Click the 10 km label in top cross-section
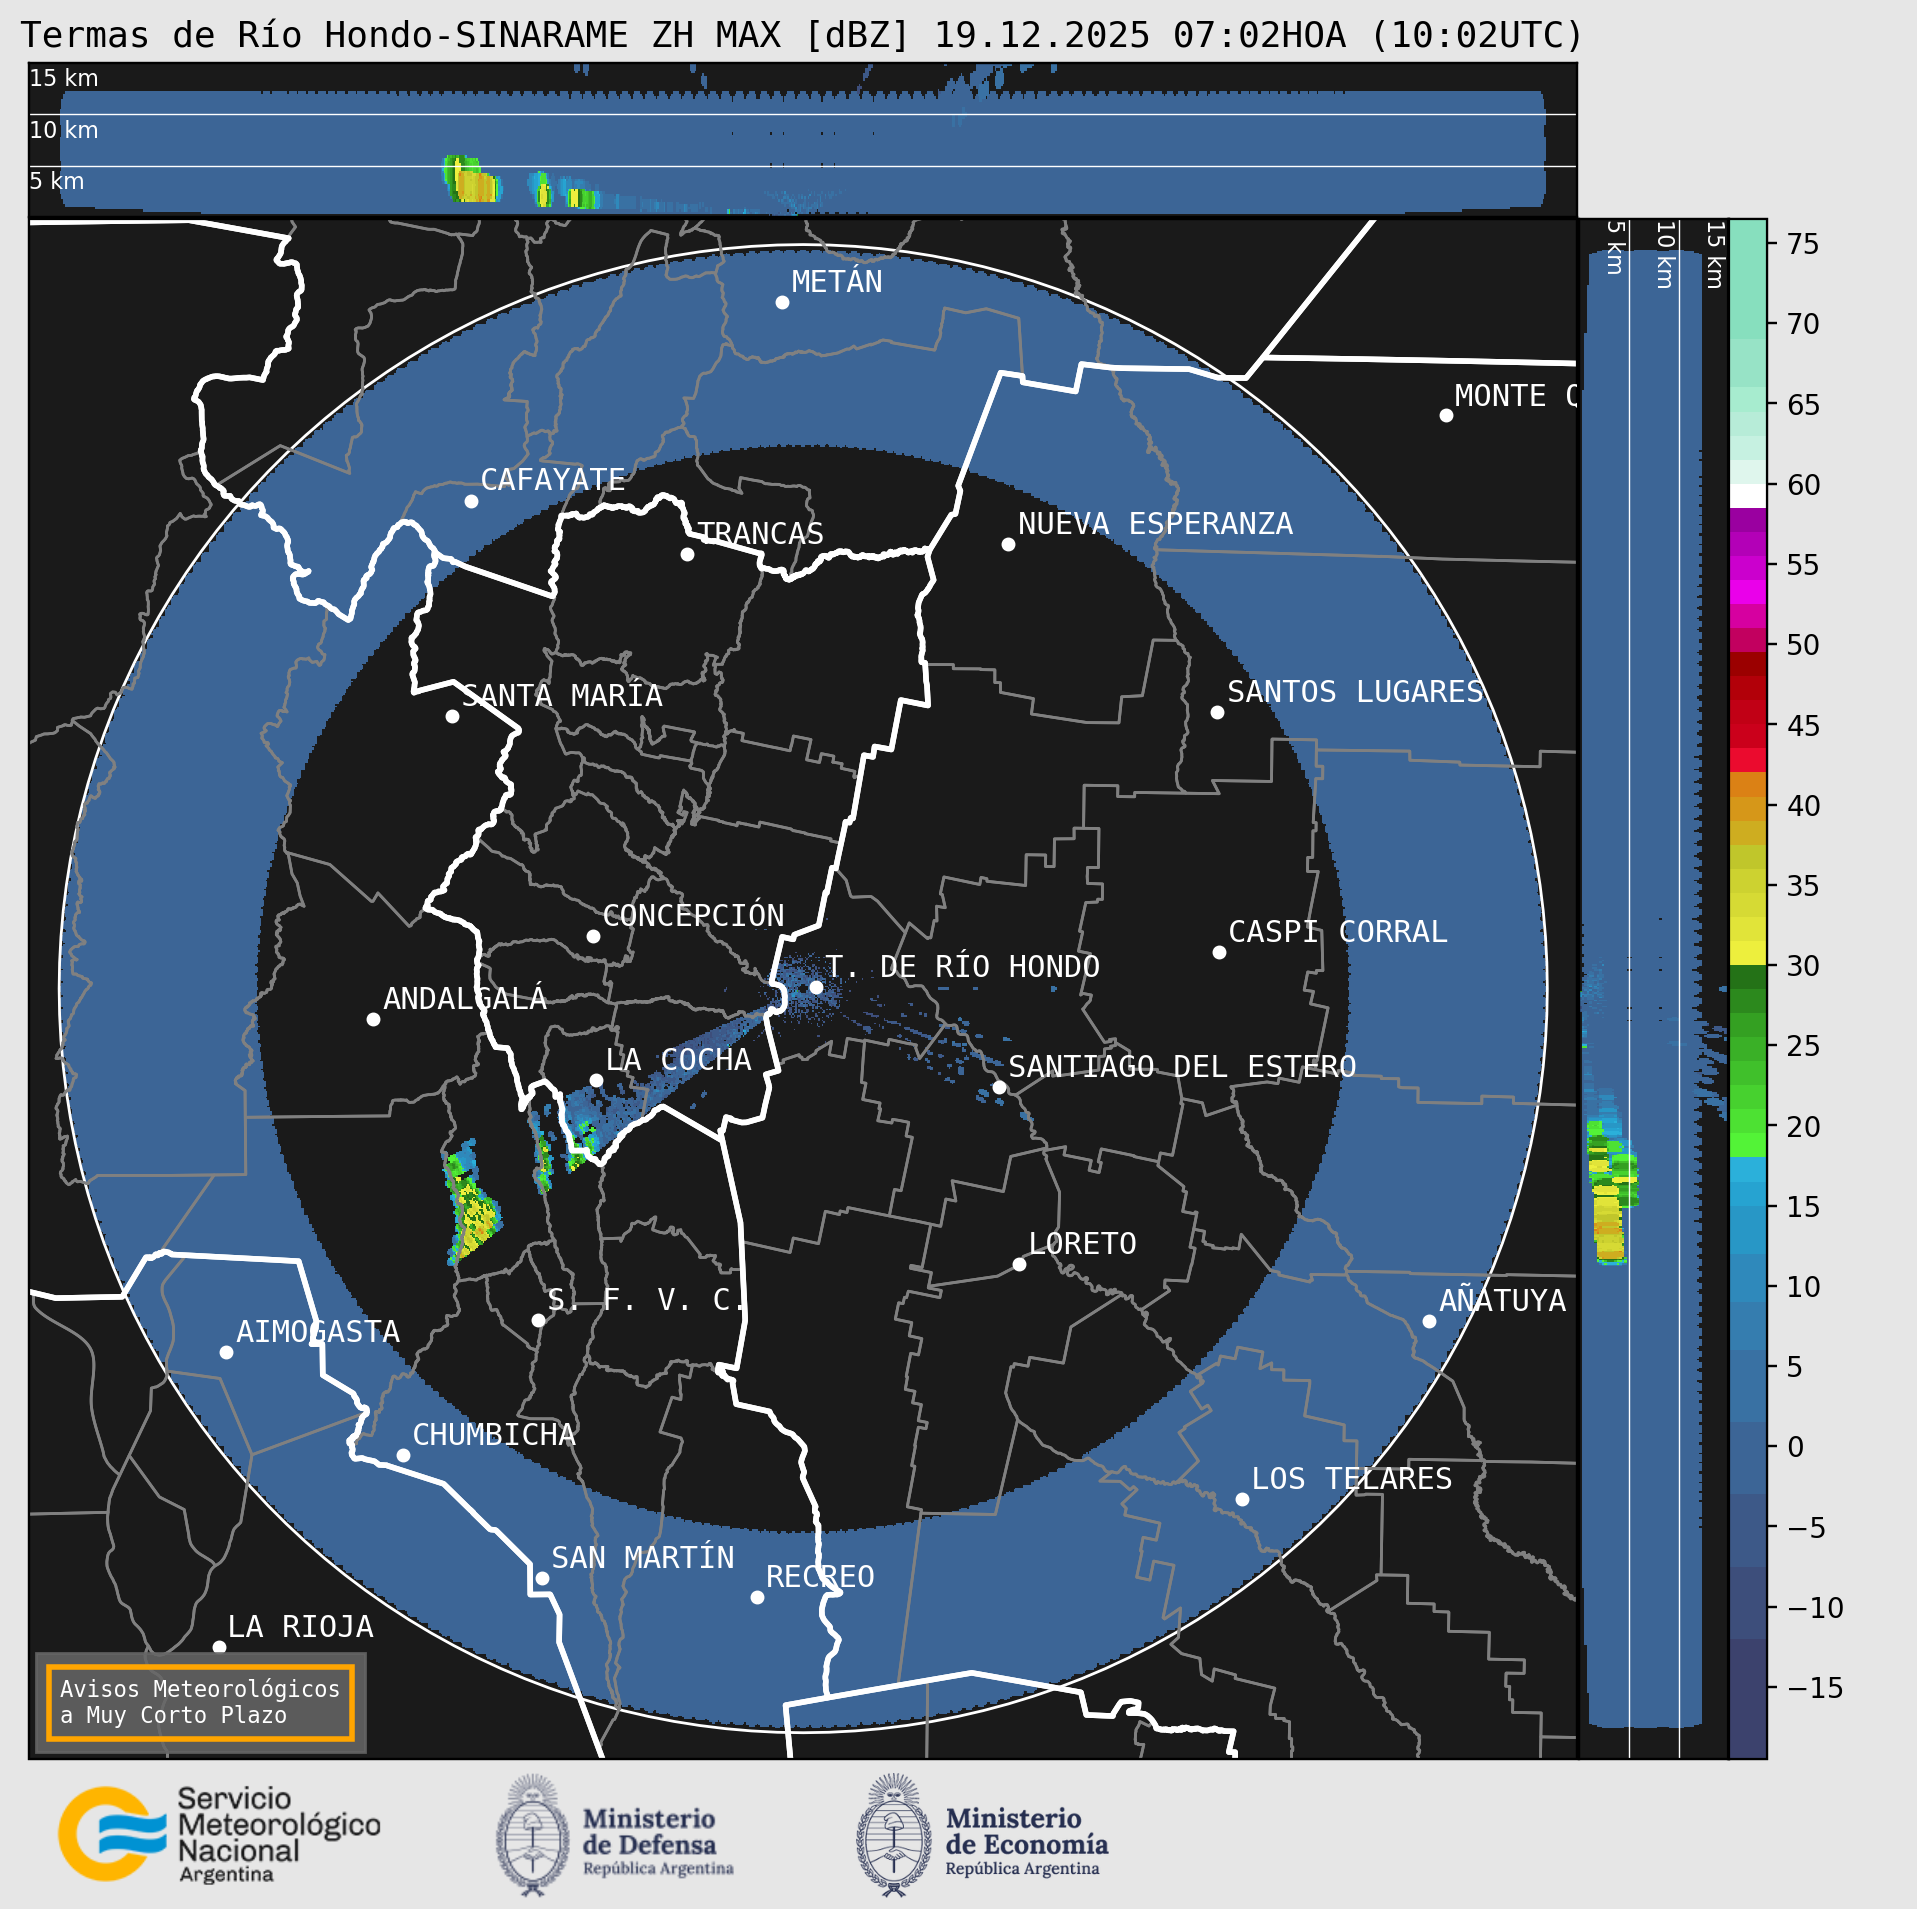Viewport: 1917px width, 1909px height. click(64, 130)
